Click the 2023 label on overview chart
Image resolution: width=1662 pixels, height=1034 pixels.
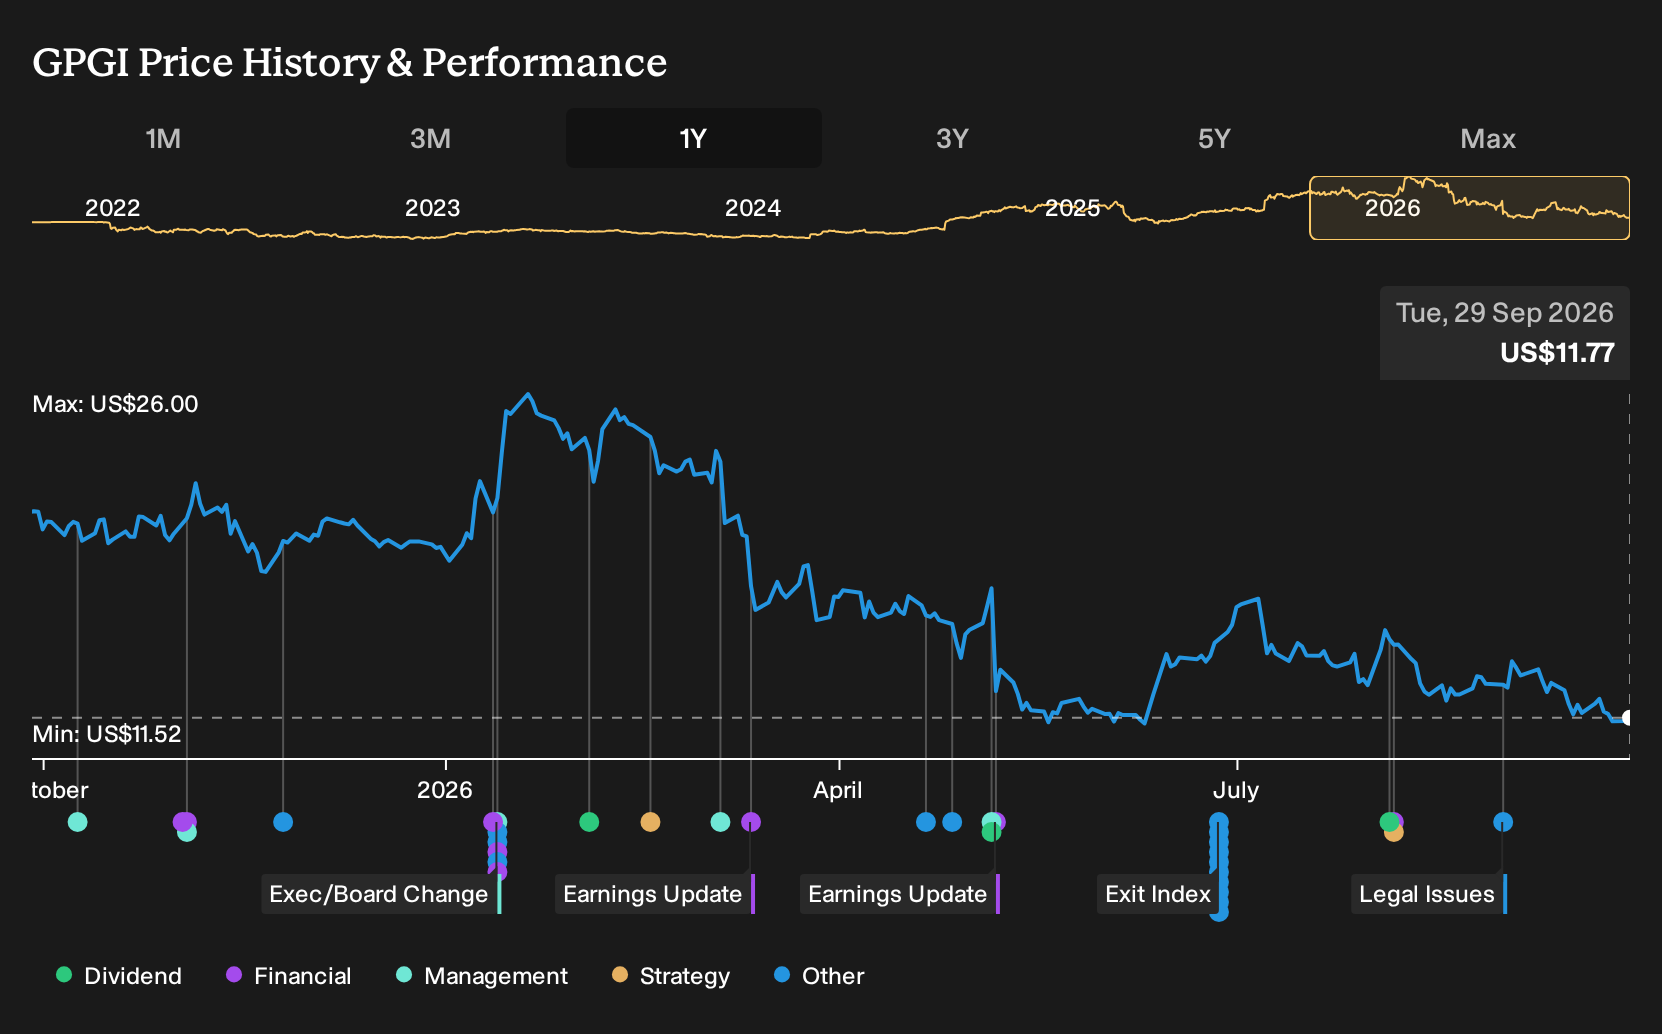432,208
